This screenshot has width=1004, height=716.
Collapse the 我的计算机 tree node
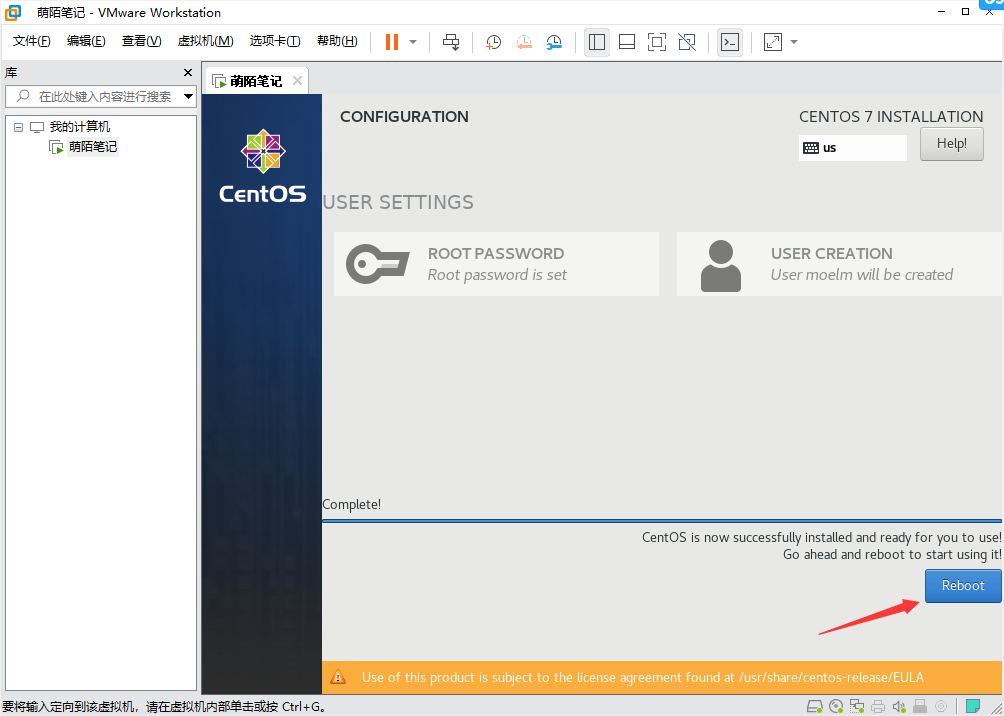pos(18,127)
